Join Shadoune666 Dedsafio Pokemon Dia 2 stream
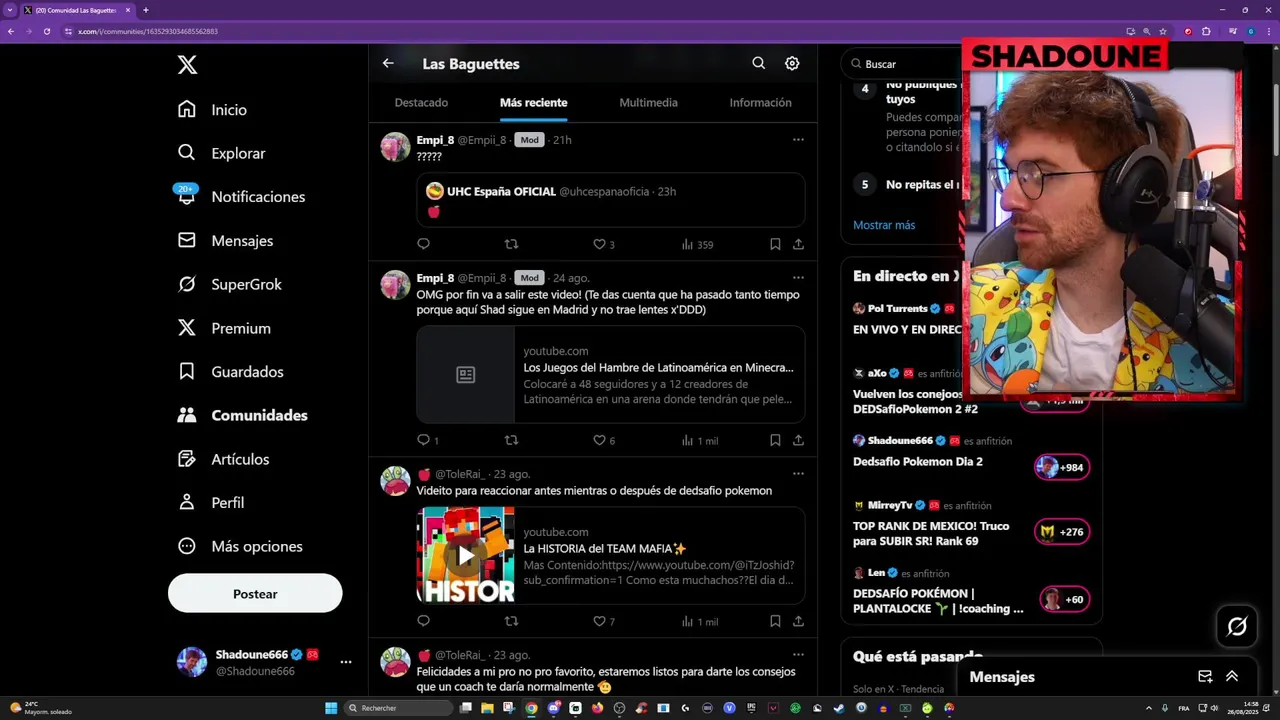This screenshot has width=1280, height=720. [x=917, y=462]
